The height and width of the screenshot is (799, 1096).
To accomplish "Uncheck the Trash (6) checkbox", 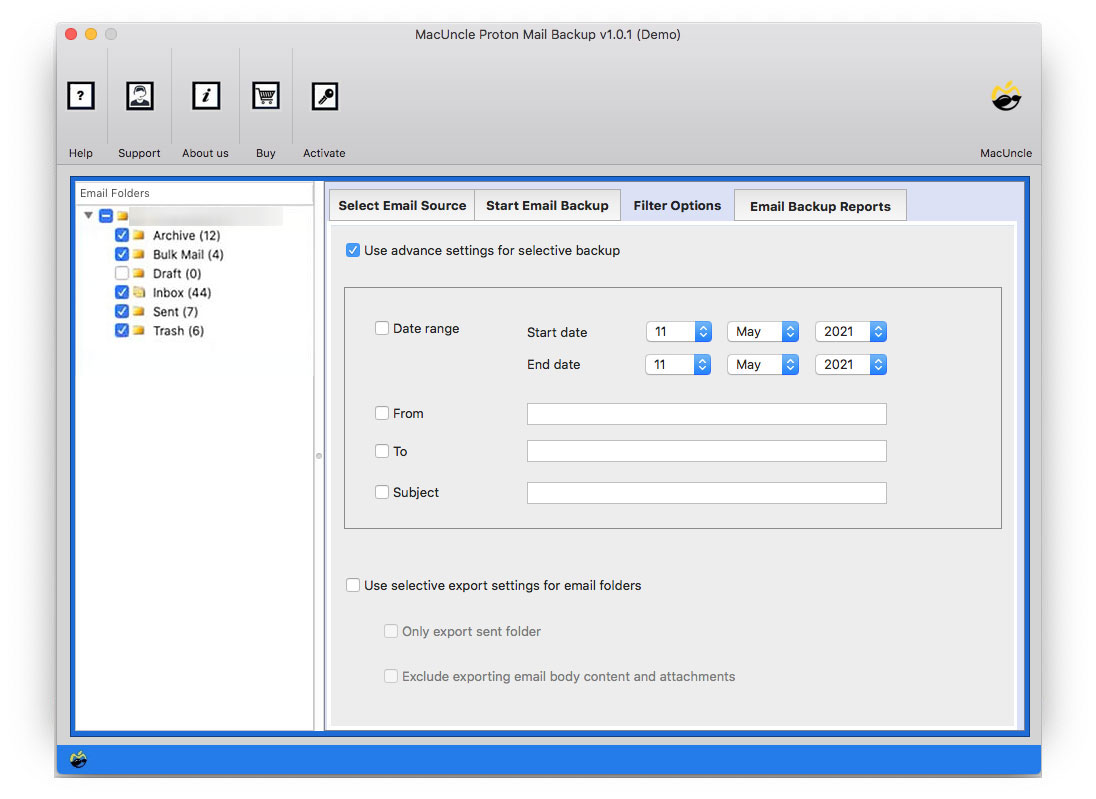I will point(122,330).
